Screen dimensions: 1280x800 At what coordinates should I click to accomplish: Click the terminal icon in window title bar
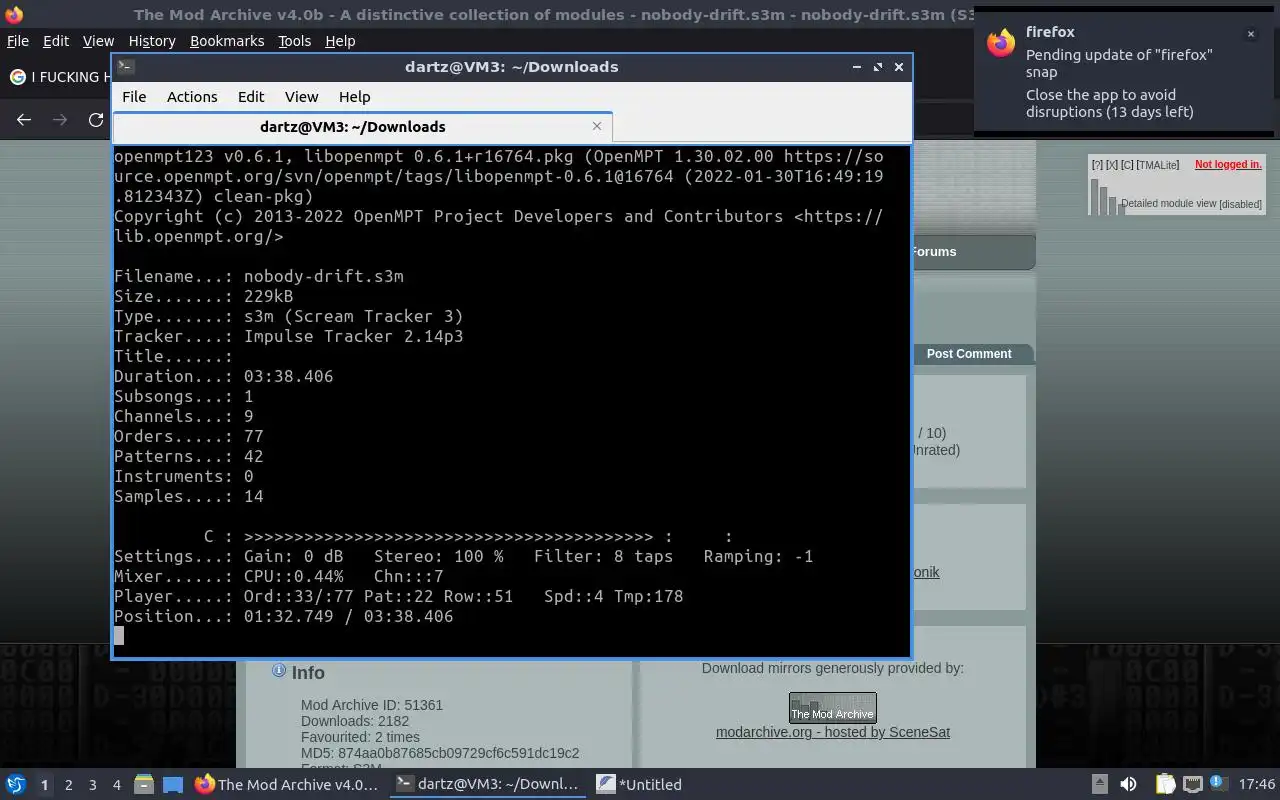tap(125, 67)
